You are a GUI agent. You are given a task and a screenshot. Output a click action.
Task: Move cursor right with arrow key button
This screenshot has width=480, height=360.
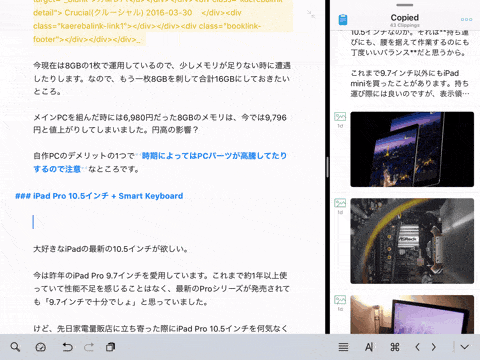coord(434,347)
